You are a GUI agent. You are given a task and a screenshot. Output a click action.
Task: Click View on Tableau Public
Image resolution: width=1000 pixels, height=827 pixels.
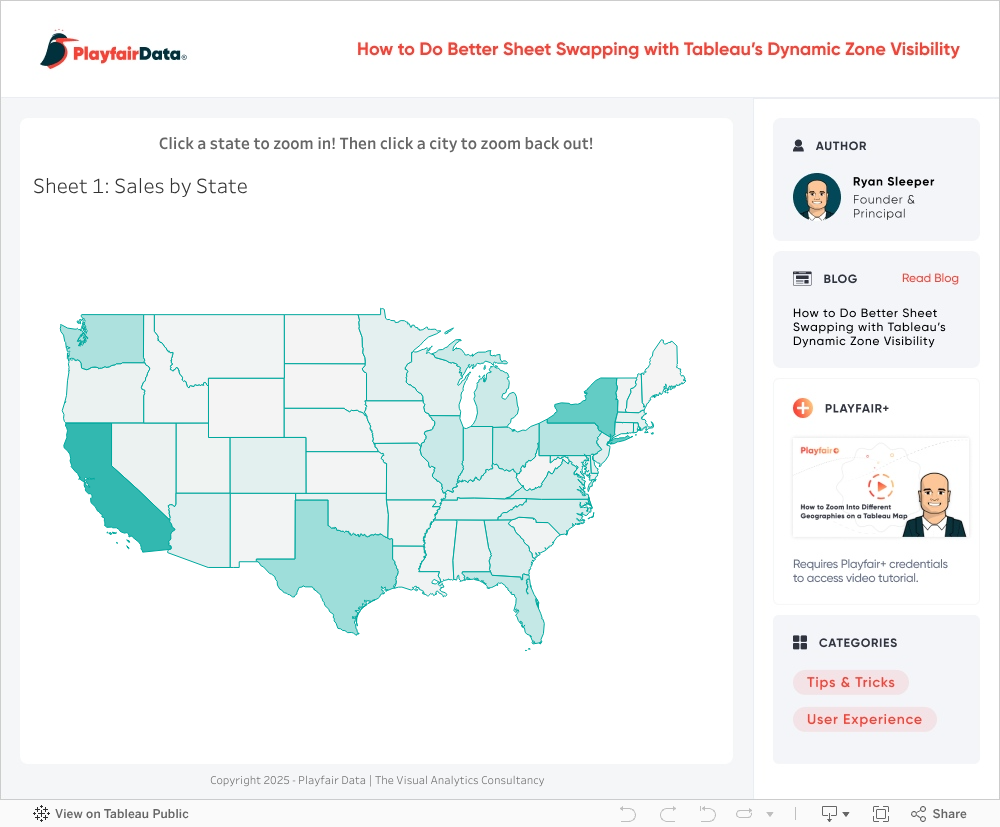(x=111, y=814)
